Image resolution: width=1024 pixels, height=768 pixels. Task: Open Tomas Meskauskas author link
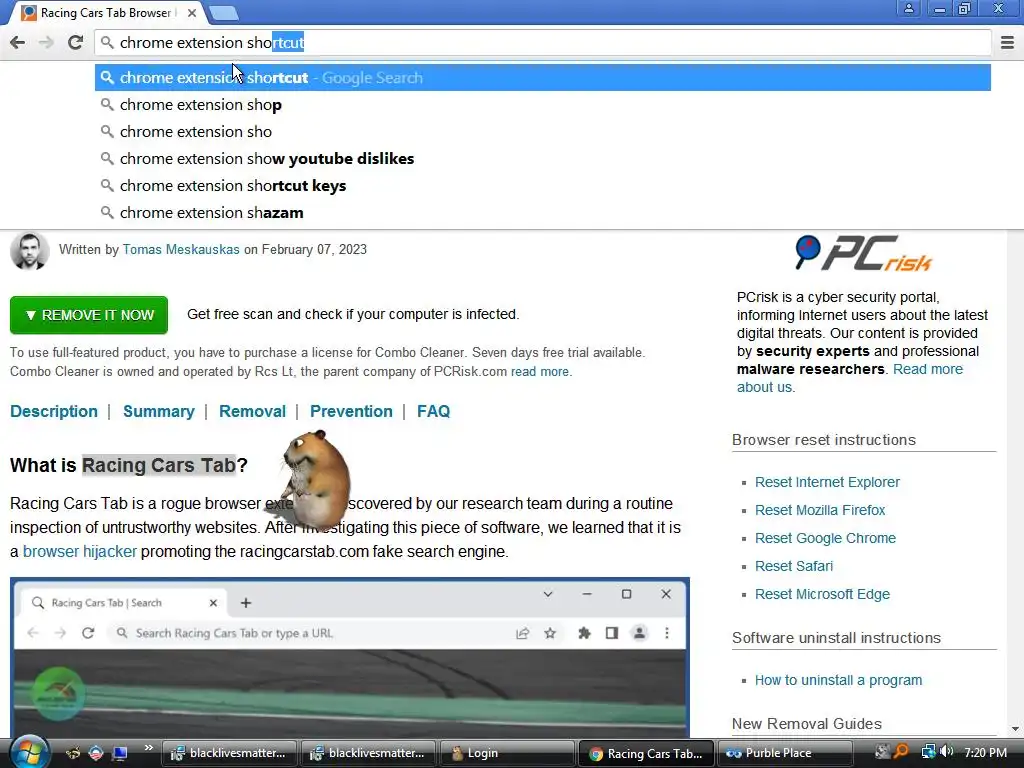pos(181,249)
